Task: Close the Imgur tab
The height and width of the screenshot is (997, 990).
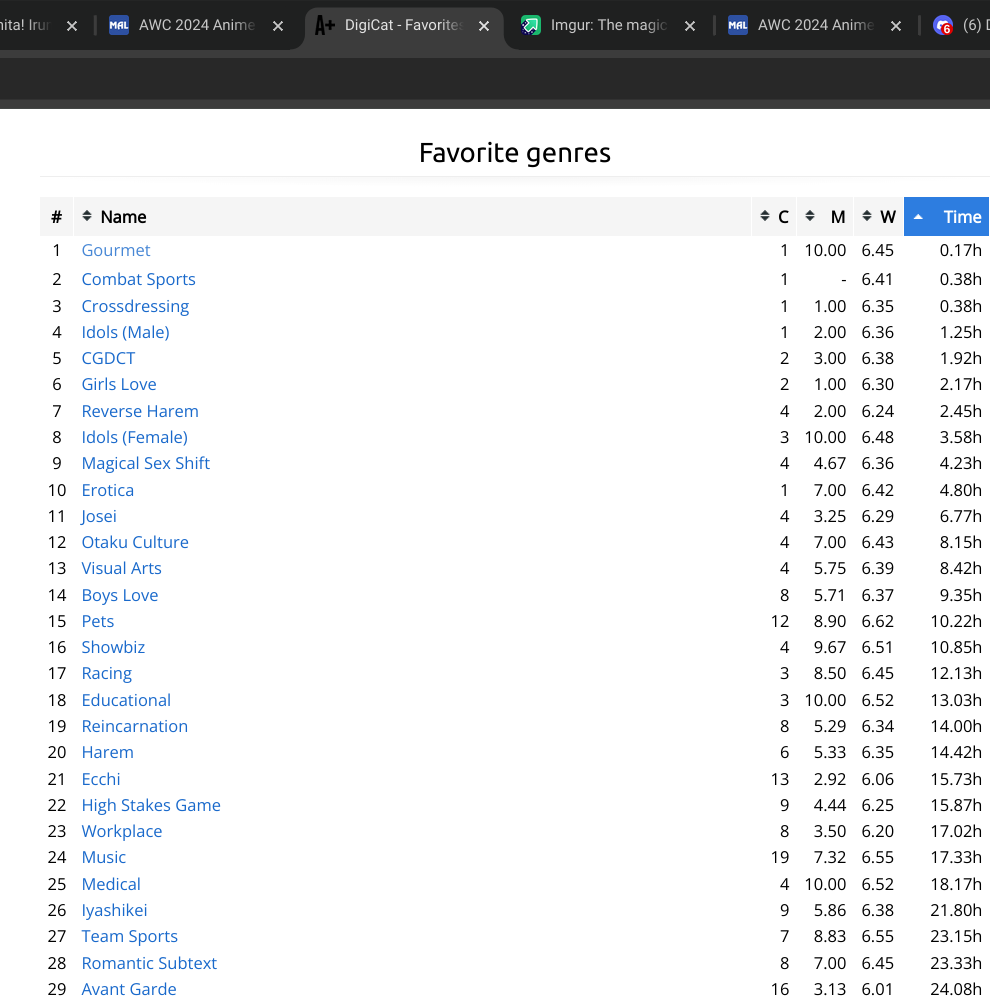Action: click(690, 26)
